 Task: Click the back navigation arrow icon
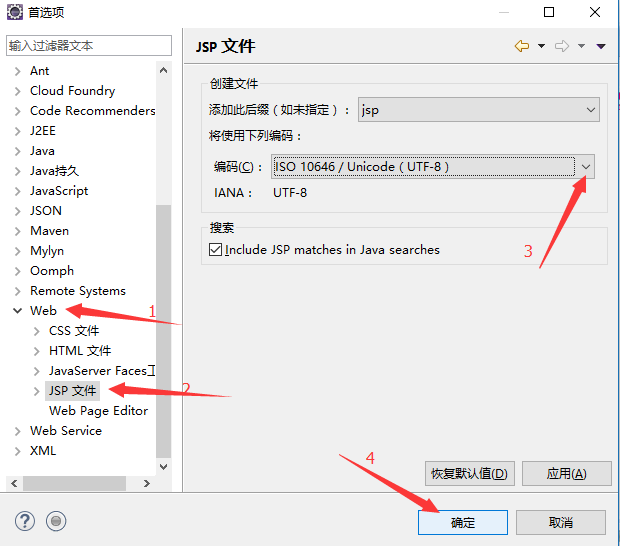[x=522, y=46]
